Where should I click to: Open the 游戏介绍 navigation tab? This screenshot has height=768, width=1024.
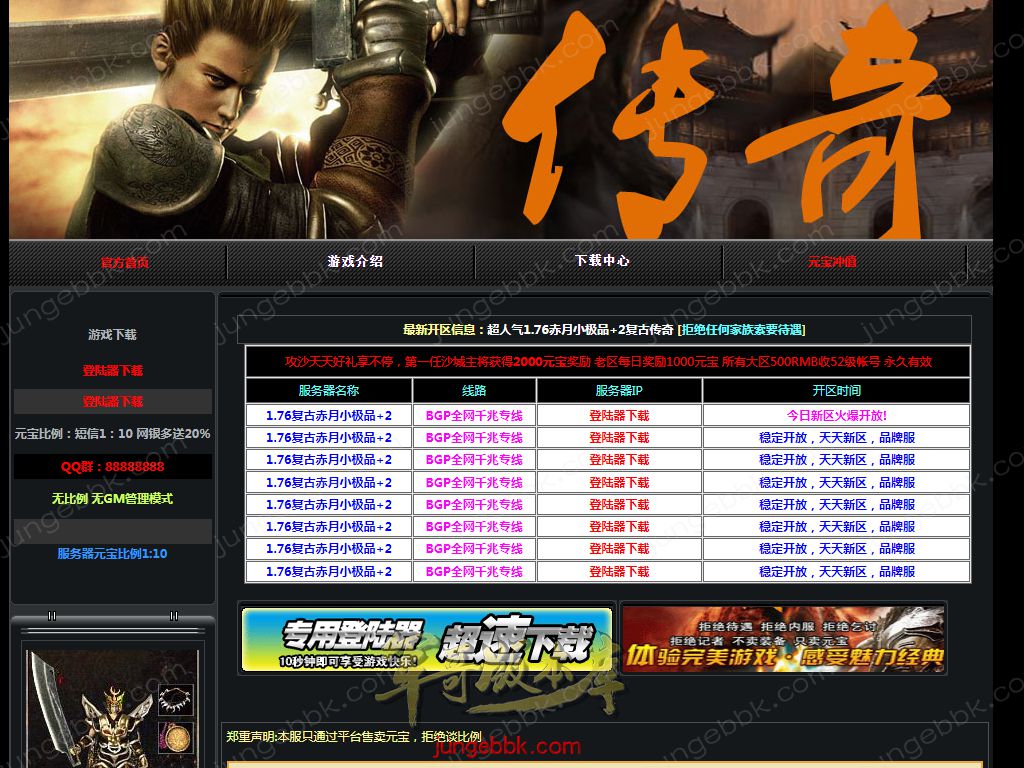[355, 261]
